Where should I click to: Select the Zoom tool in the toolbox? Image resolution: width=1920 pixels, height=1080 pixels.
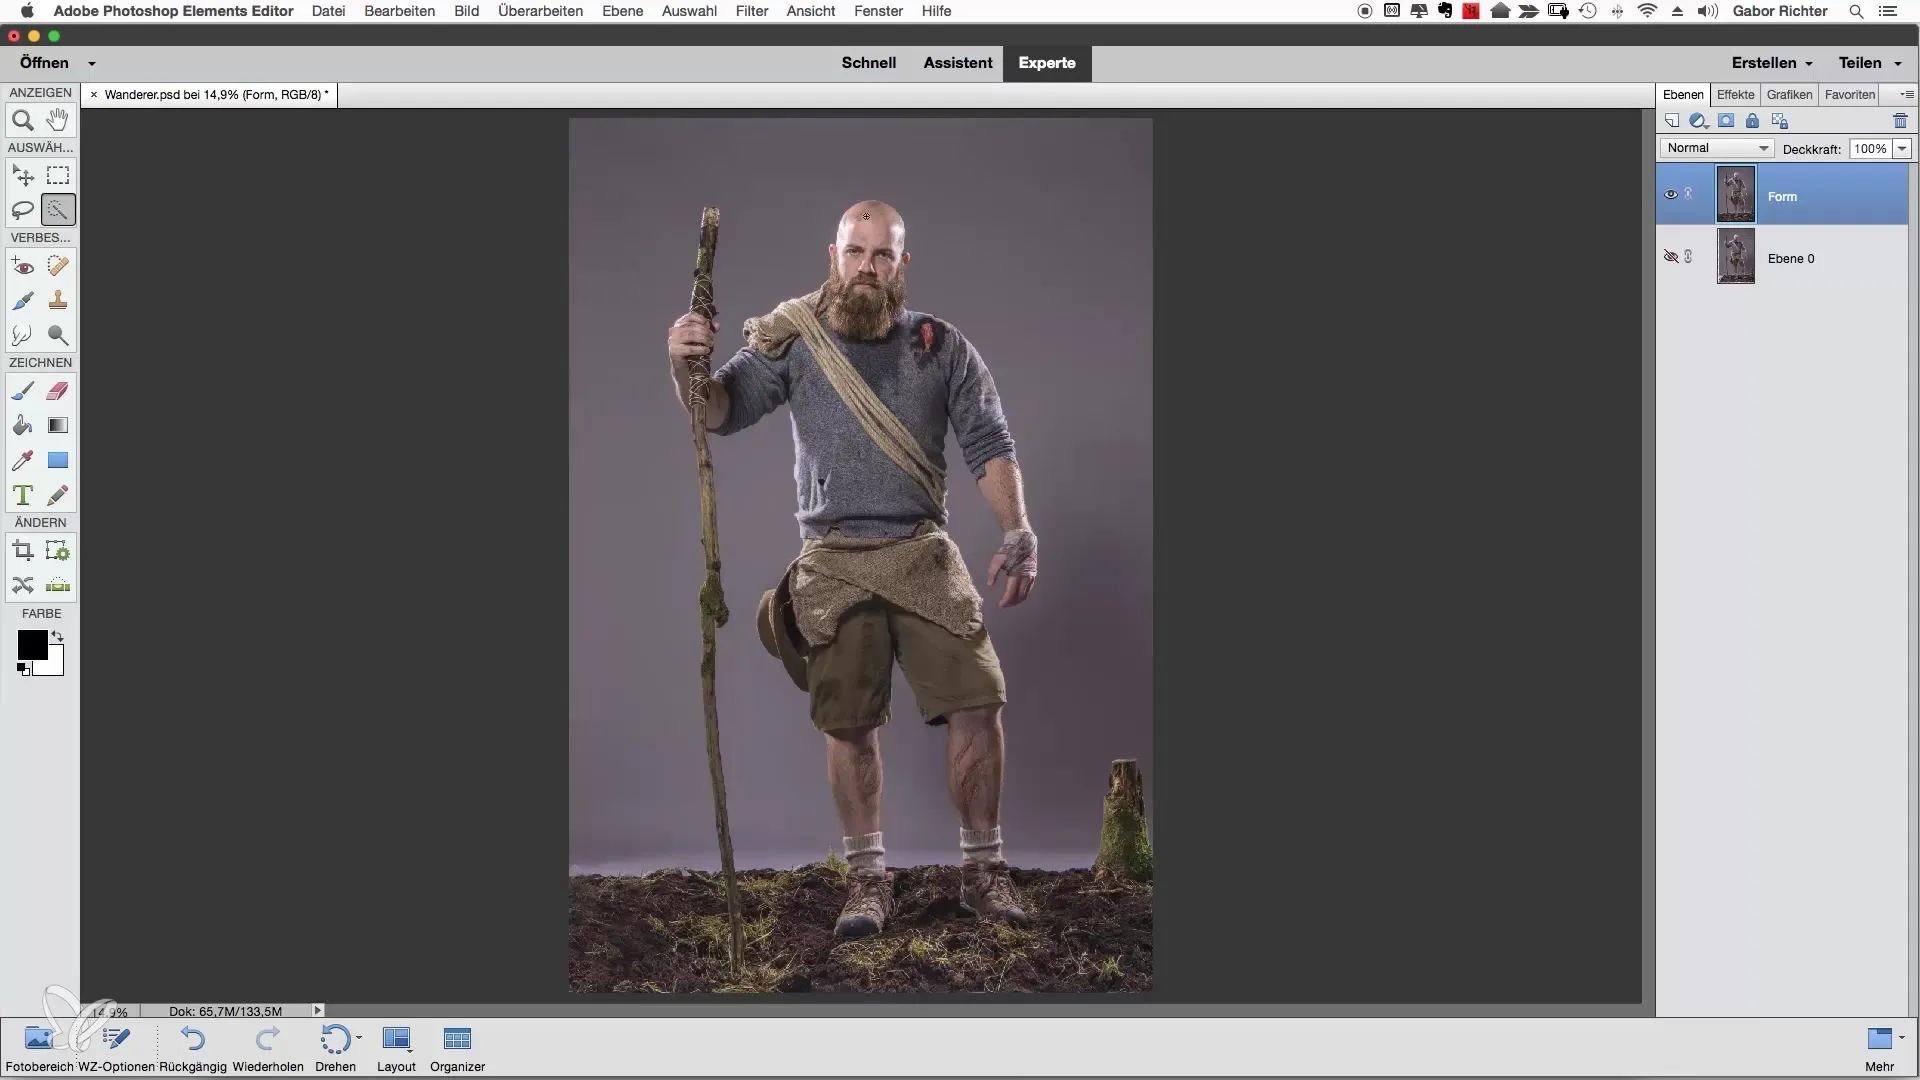pos(22,121)
